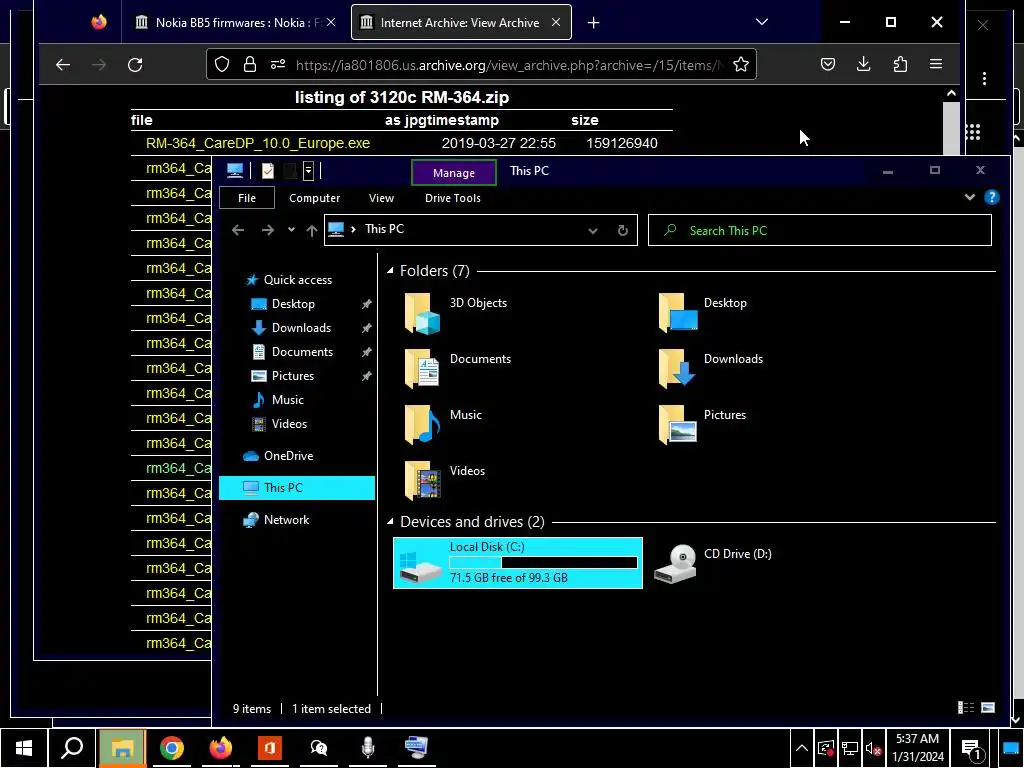Viewport: 1024px width, 768px height.
Task: Open the Drive Tools ribbon tab
Action: point(453,198)
